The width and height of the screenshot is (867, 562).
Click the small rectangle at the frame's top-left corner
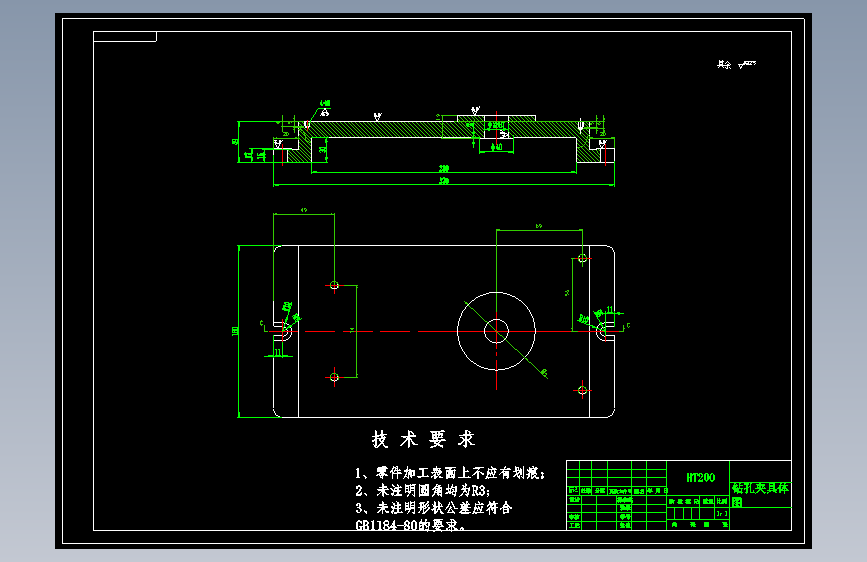[x=125, y=37]
